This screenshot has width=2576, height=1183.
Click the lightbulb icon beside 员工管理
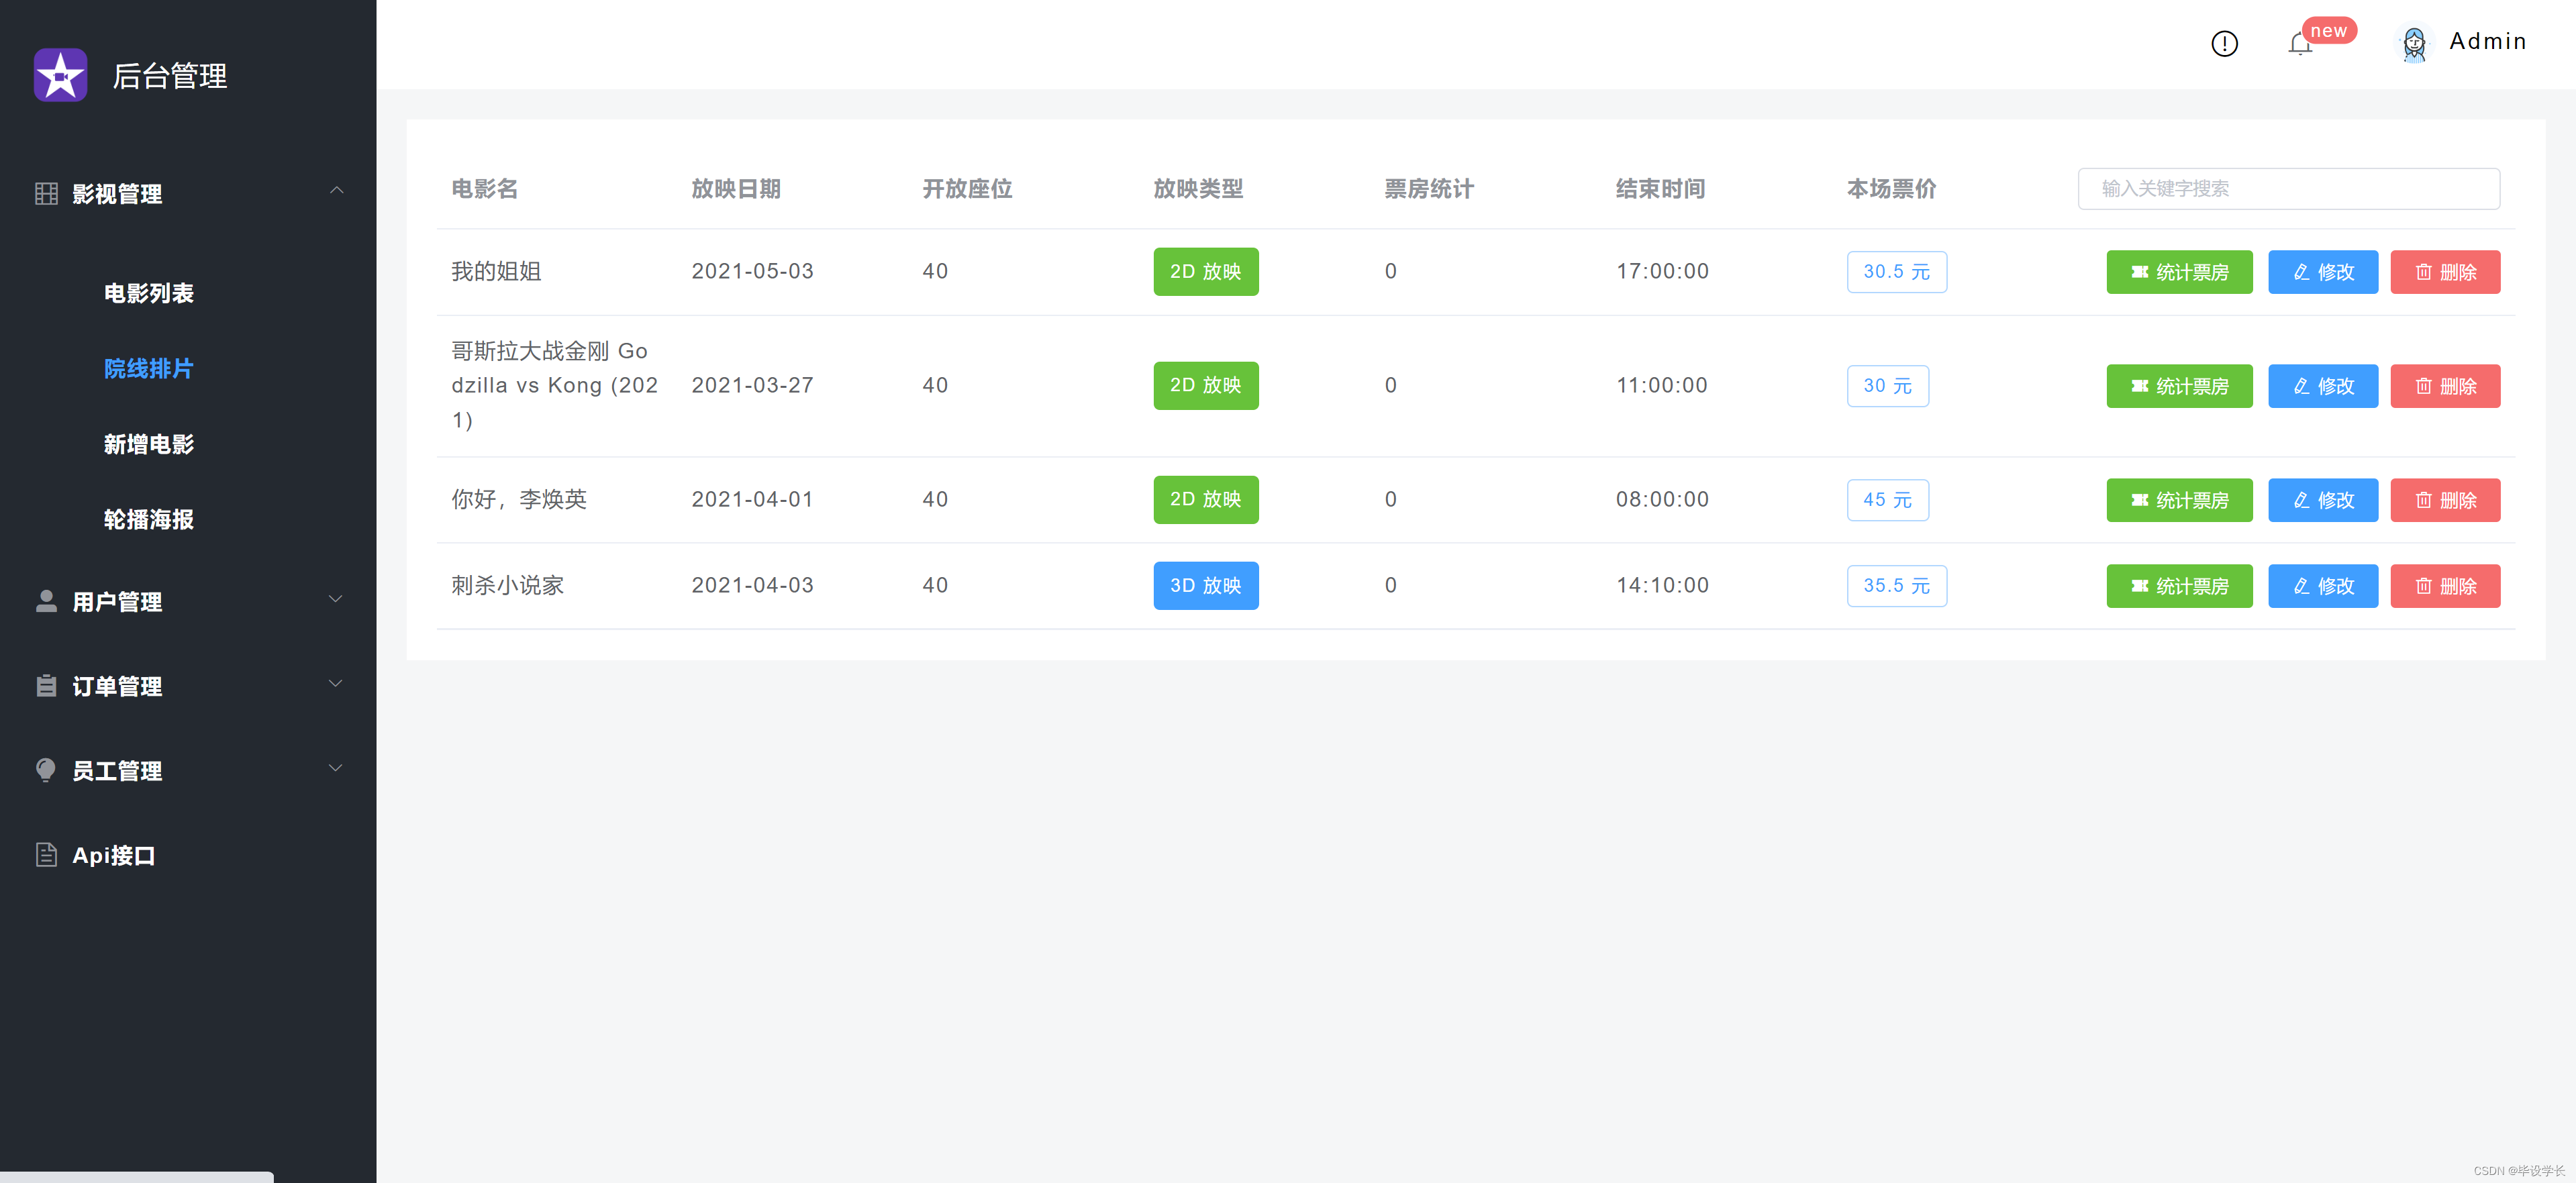tap(46, 770)
